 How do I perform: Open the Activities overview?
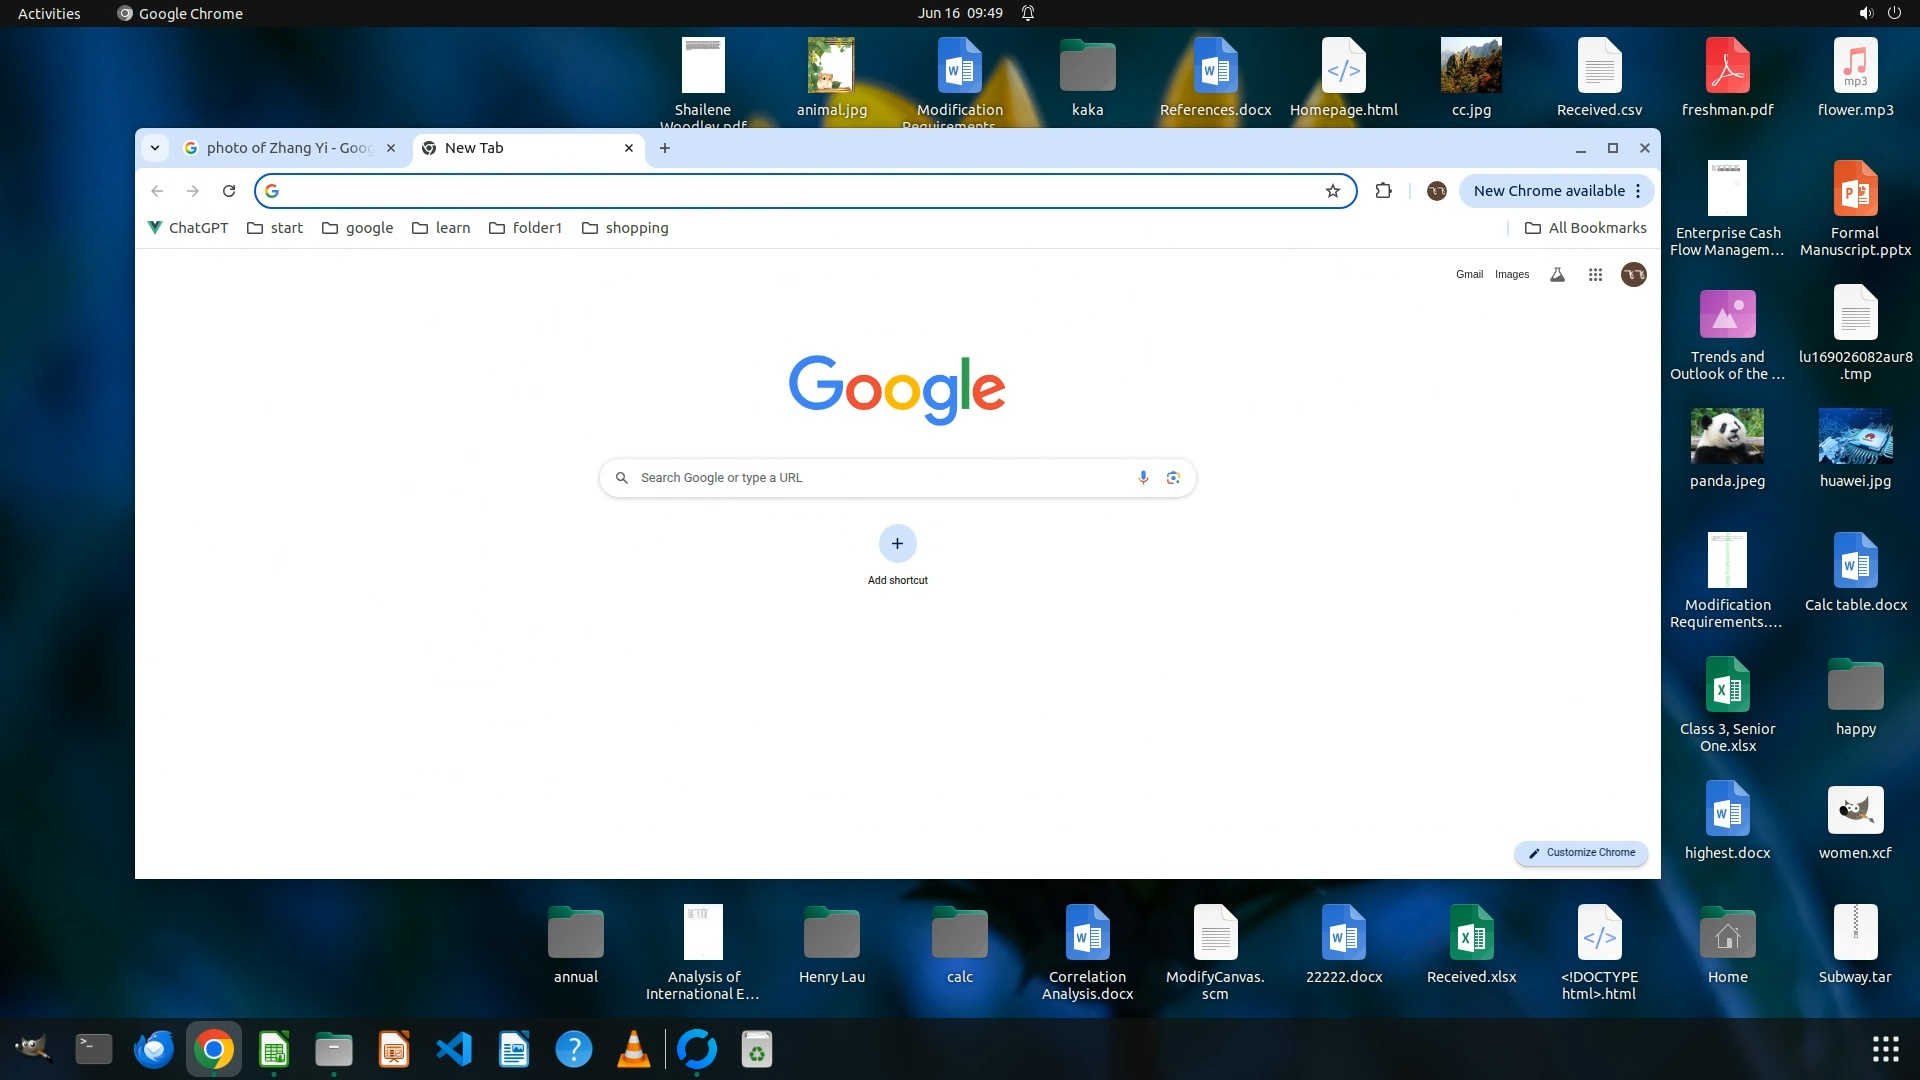coord(49,13)
